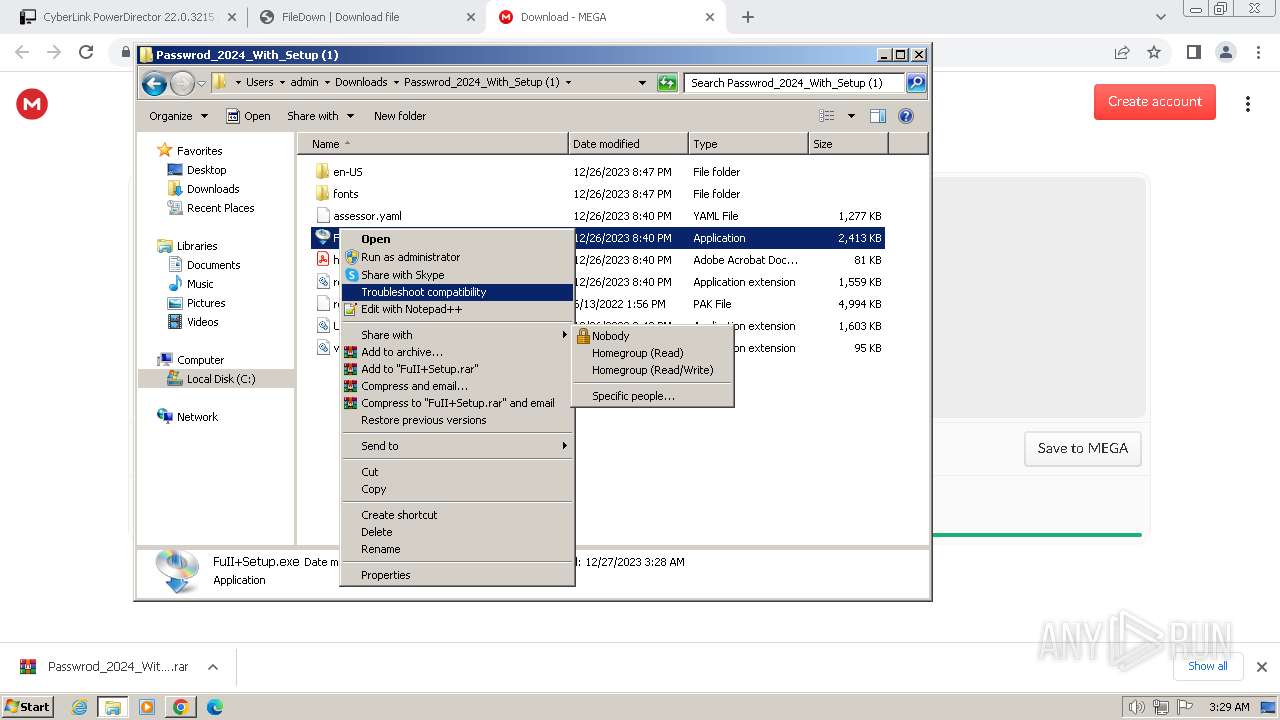
Task: Choose Restore previous versions
Action: 457,420
